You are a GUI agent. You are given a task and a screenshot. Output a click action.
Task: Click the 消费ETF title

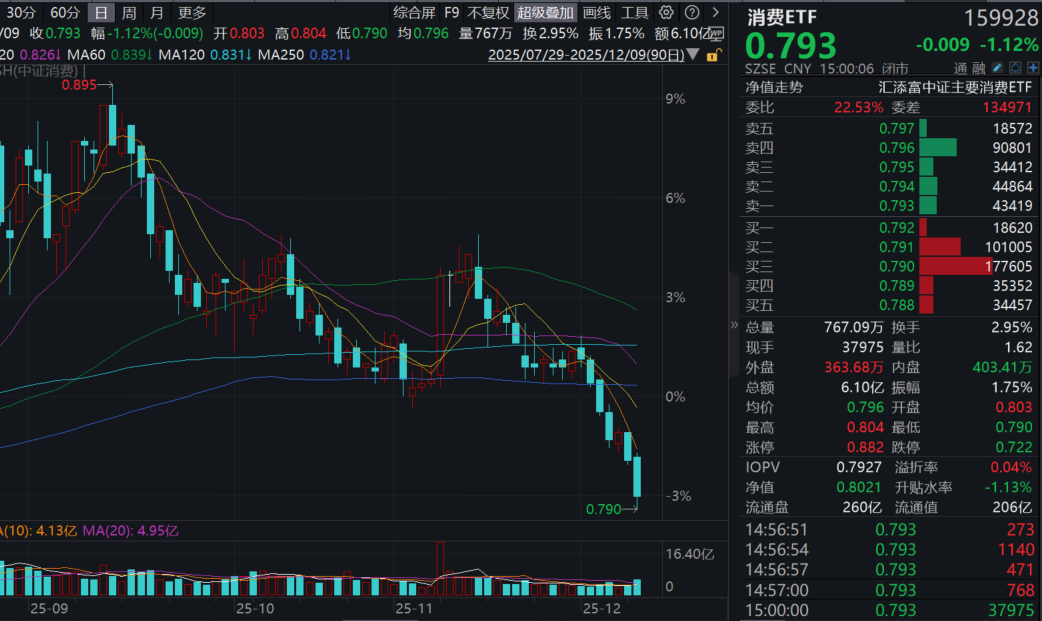click(x=782, y=17)
